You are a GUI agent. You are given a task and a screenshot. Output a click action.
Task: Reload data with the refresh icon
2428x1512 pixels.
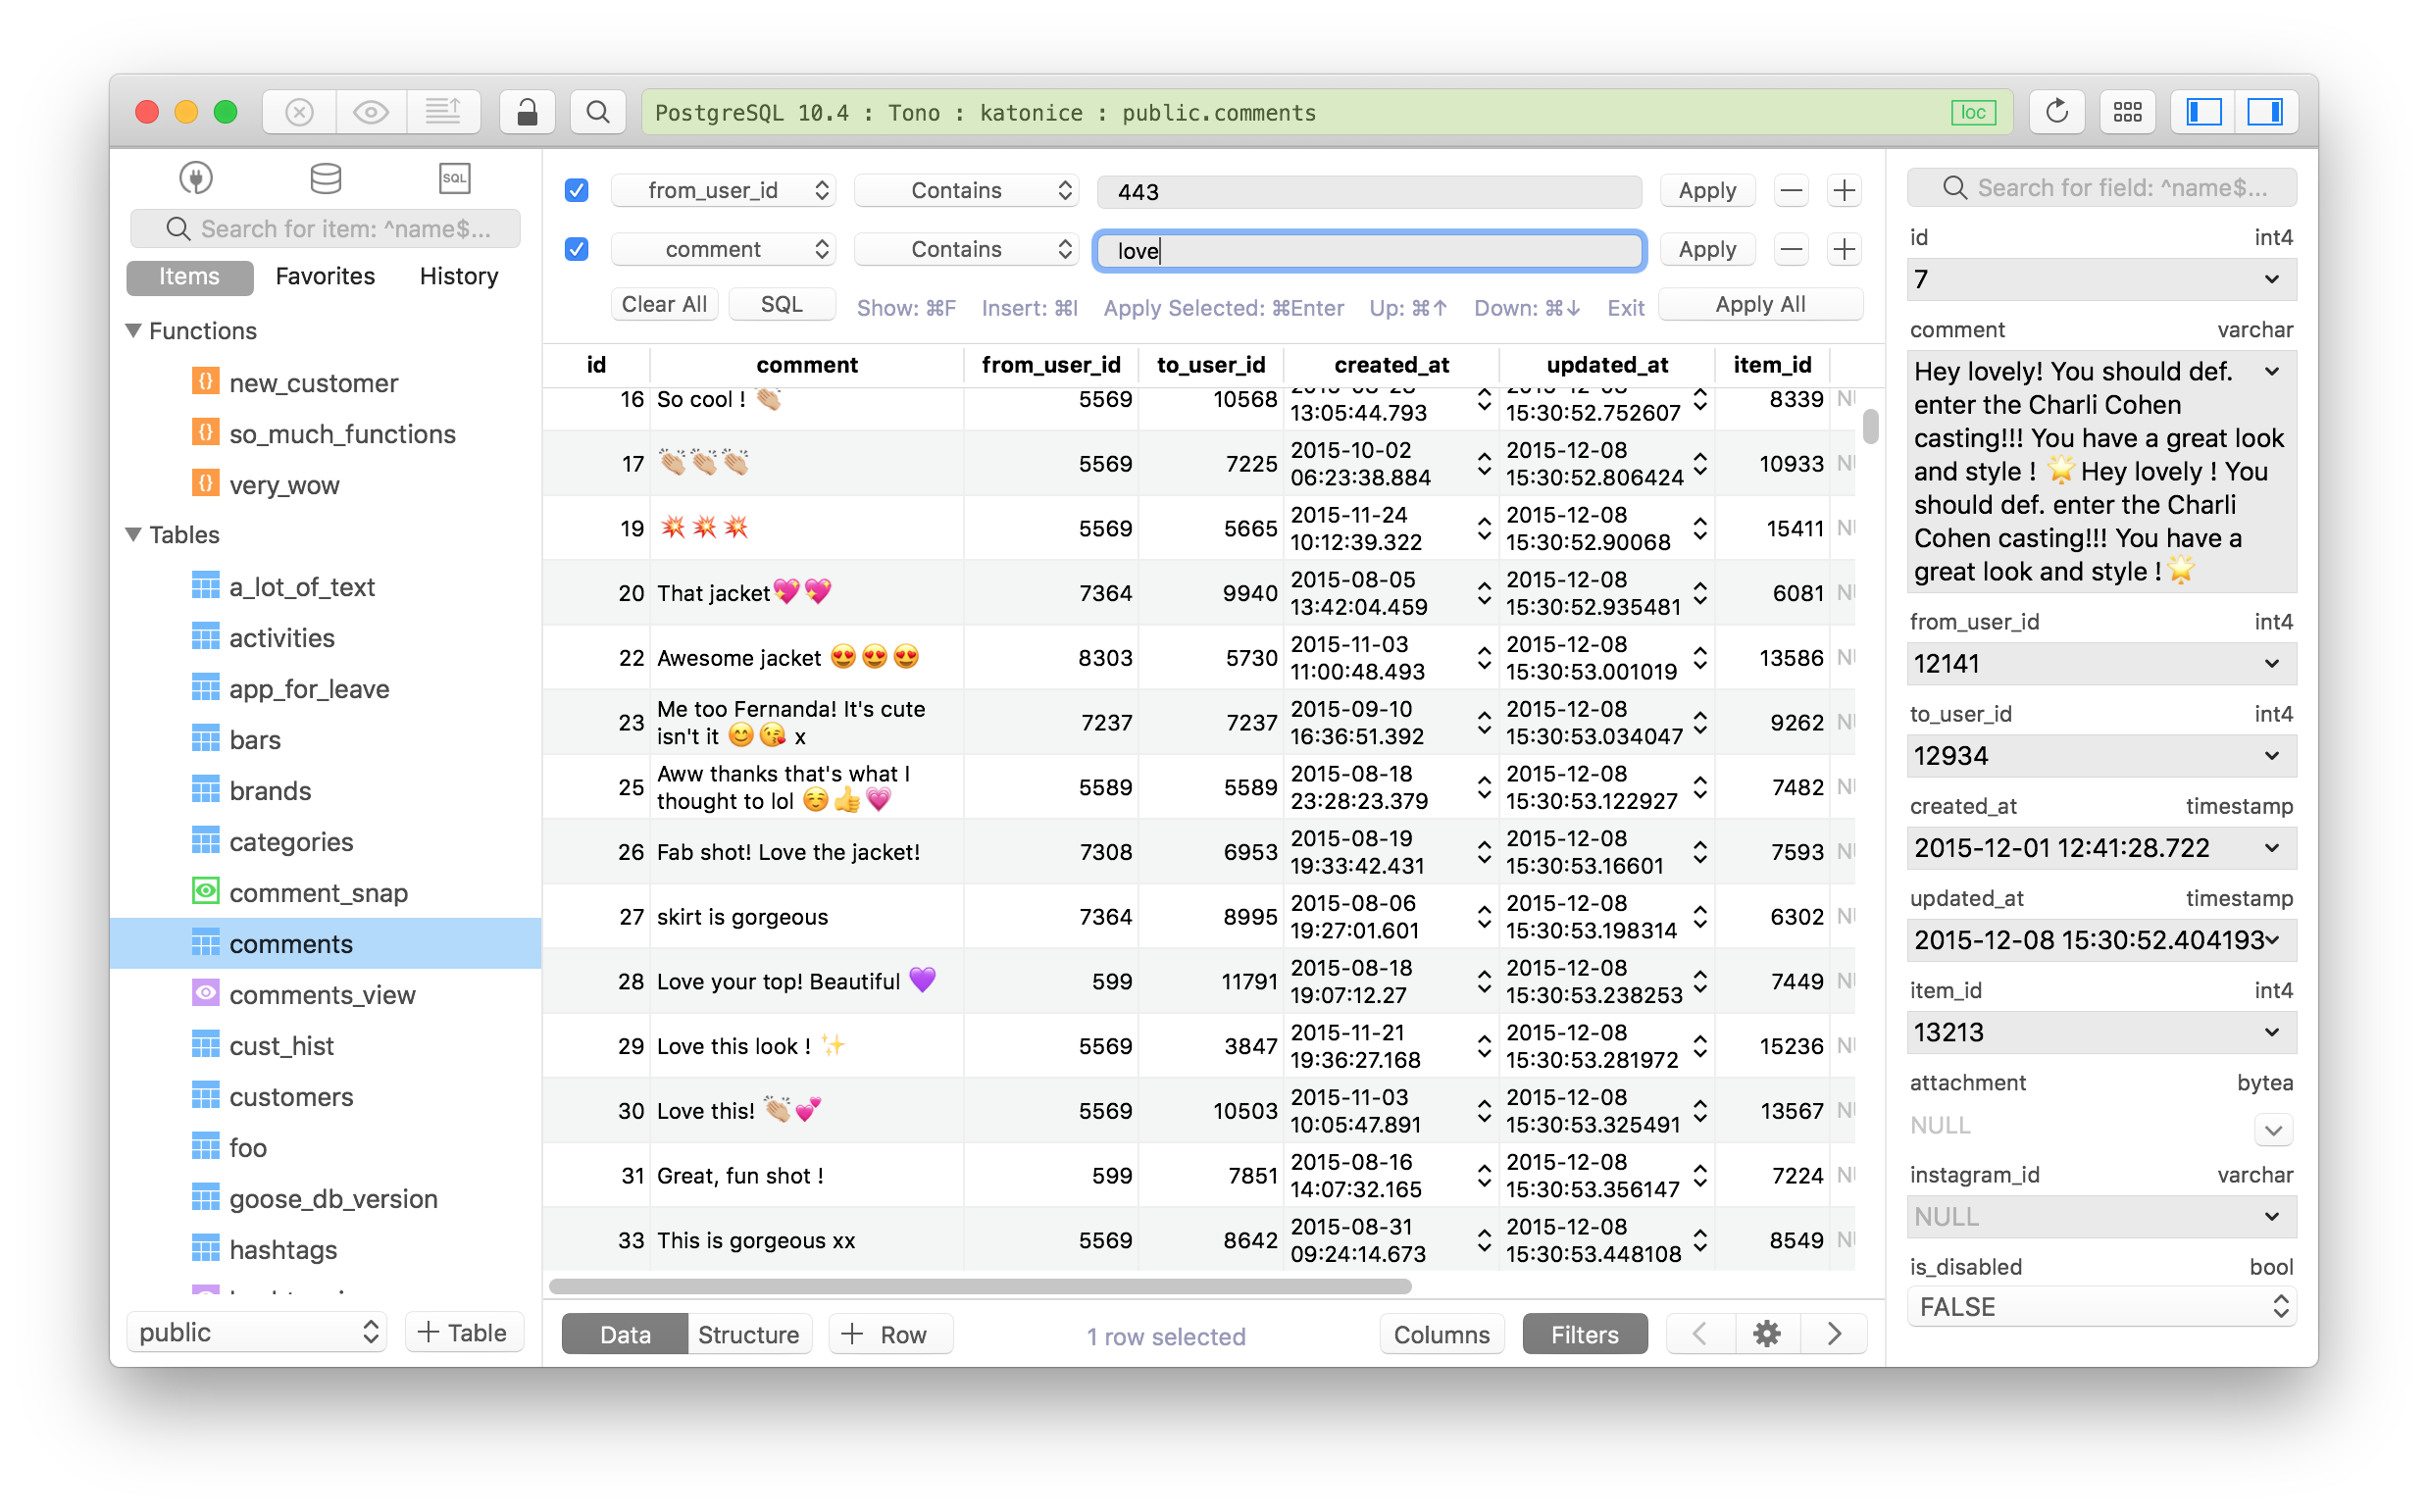pyautogui.click(x=2056, y=111)
